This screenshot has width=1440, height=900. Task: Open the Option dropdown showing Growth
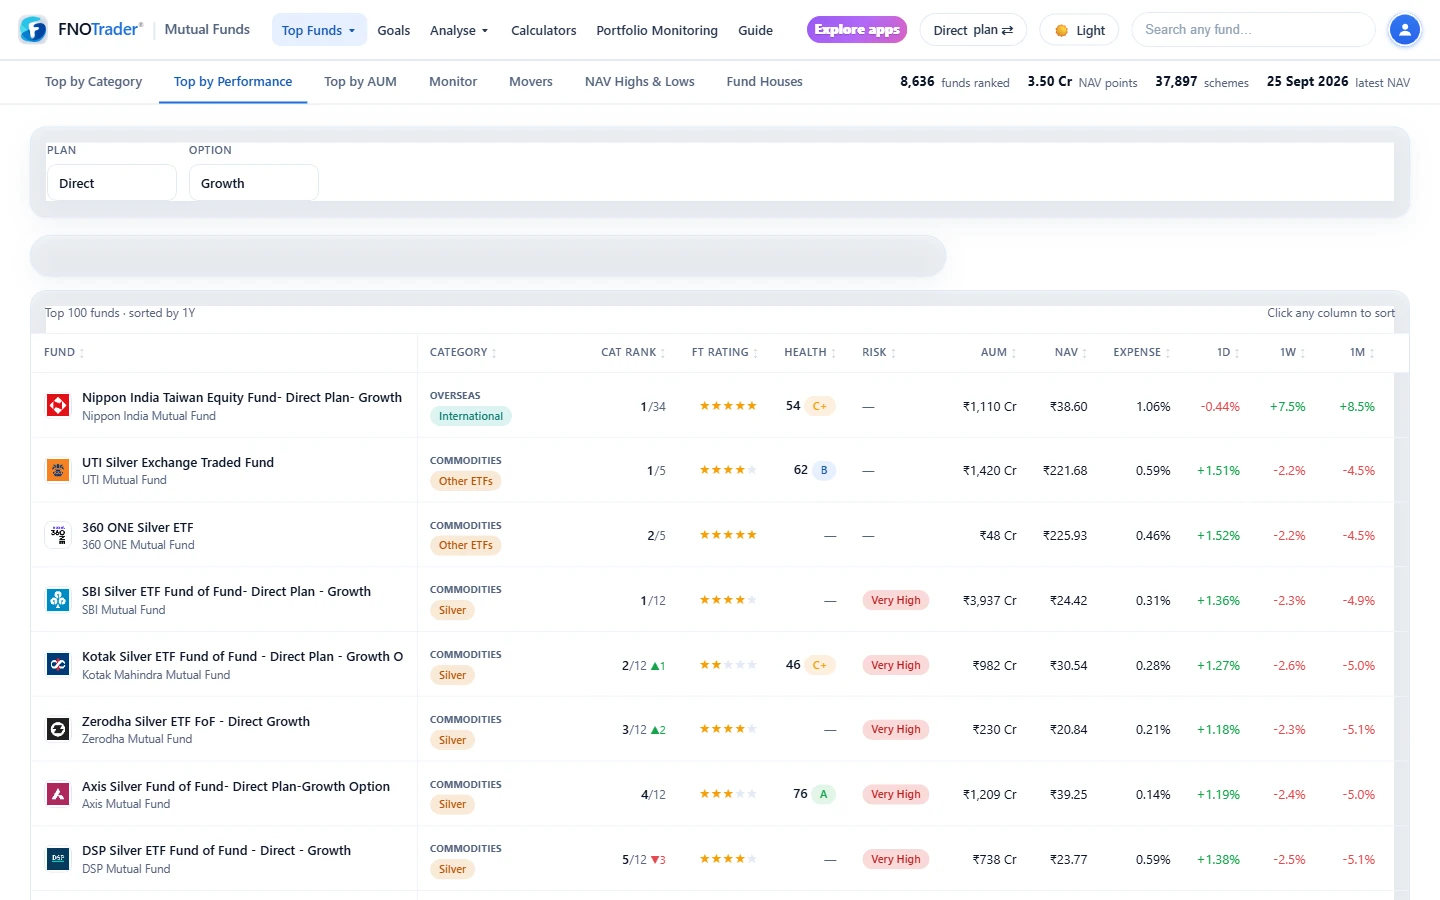coord(254,183)
